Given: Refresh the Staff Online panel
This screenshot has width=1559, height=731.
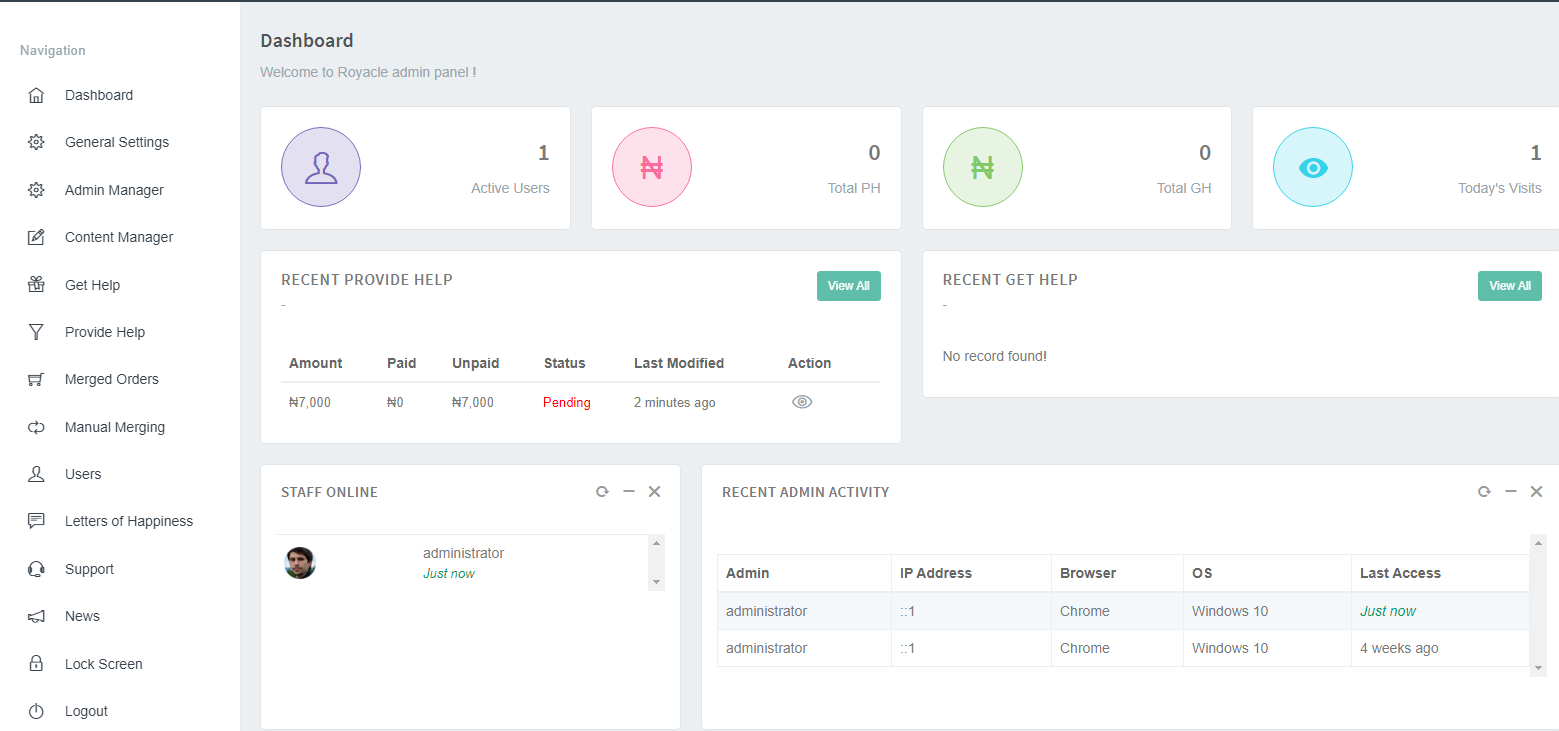Looking at the screenshot, I should [x=602, y=492].
